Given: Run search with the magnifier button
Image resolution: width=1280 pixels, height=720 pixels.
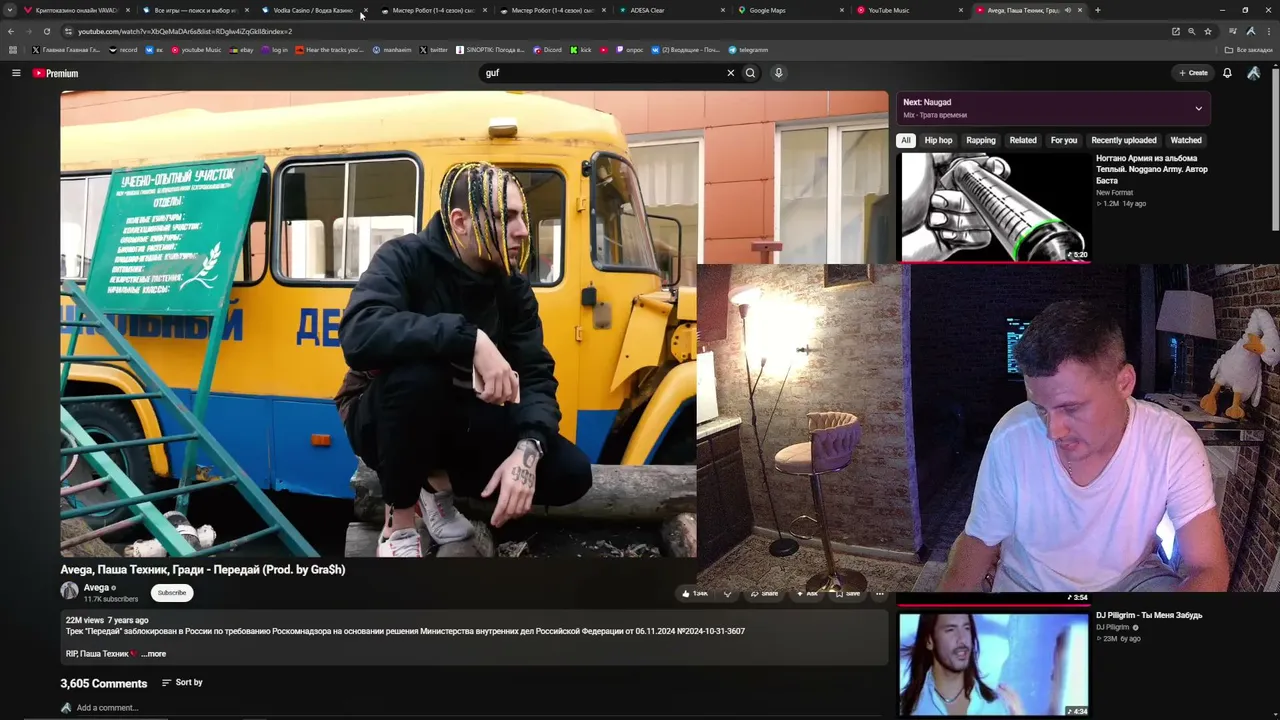Looking at the screenshot, I should click(750, 73).
